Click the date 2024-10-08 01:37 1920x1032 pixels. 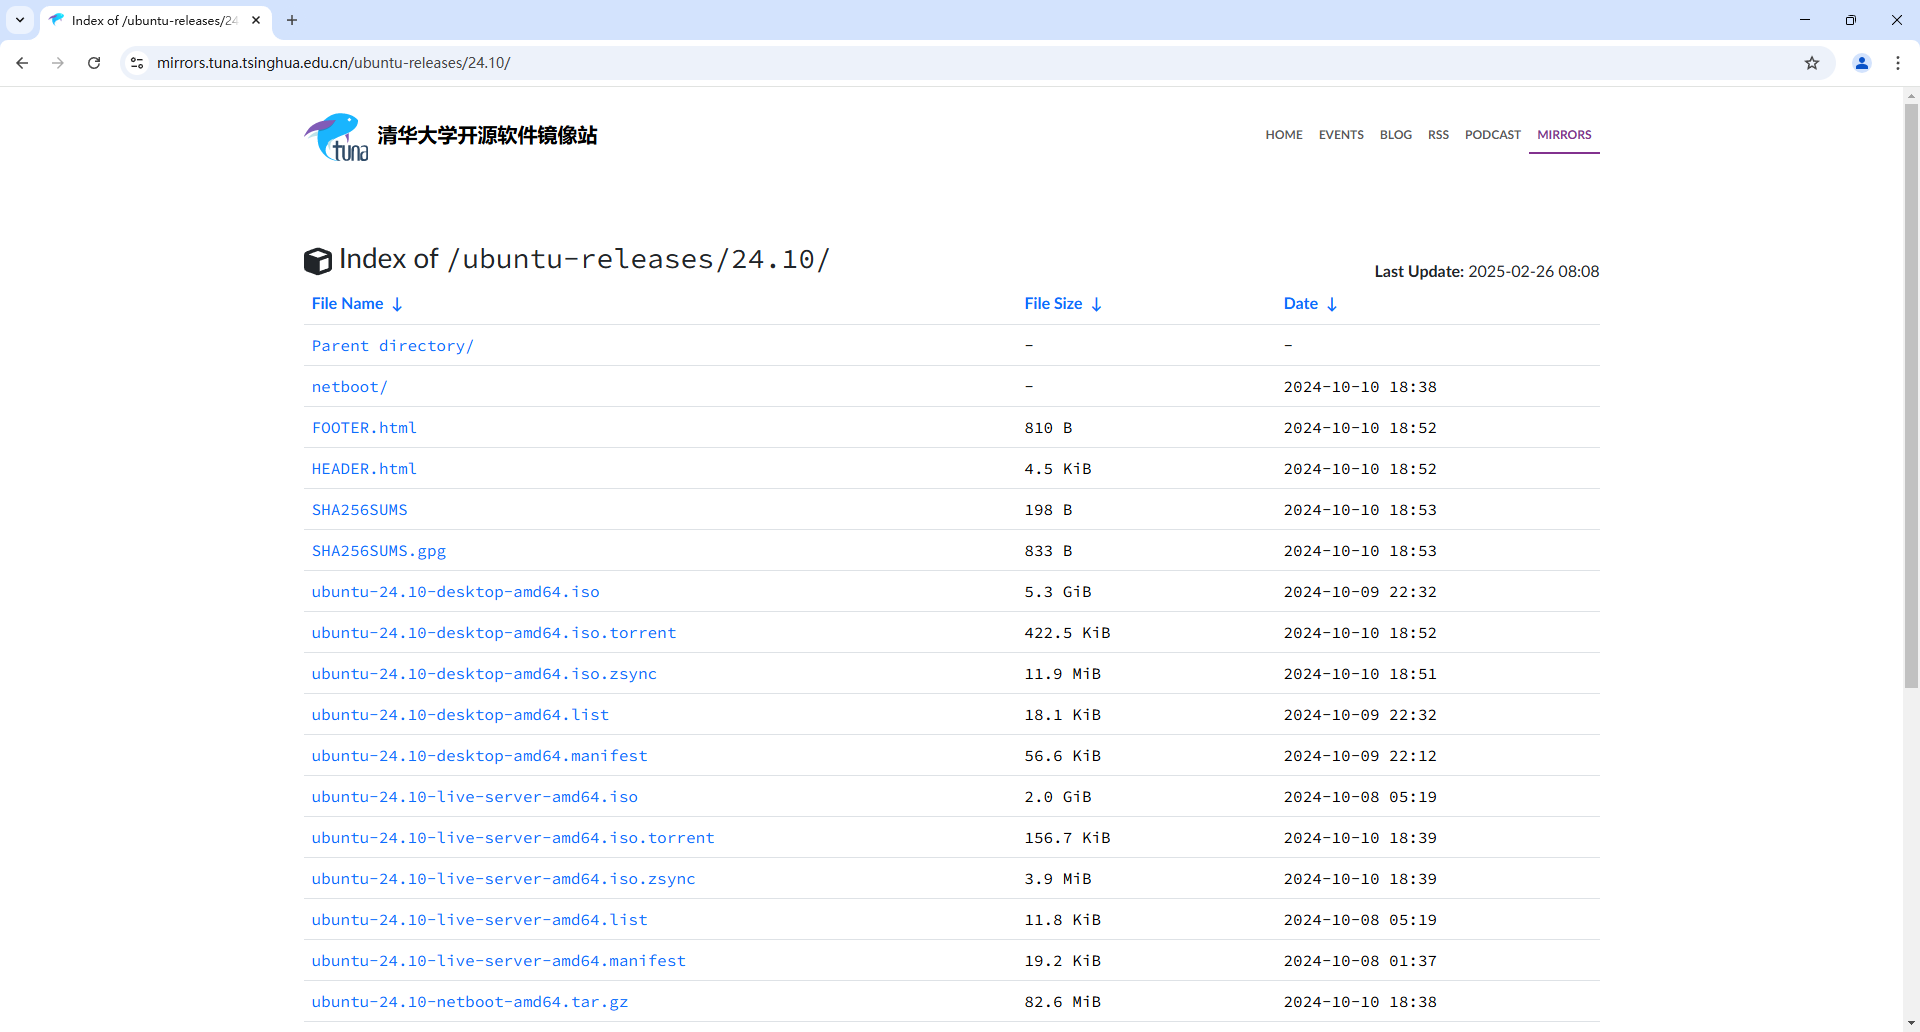click(1360, 961)
